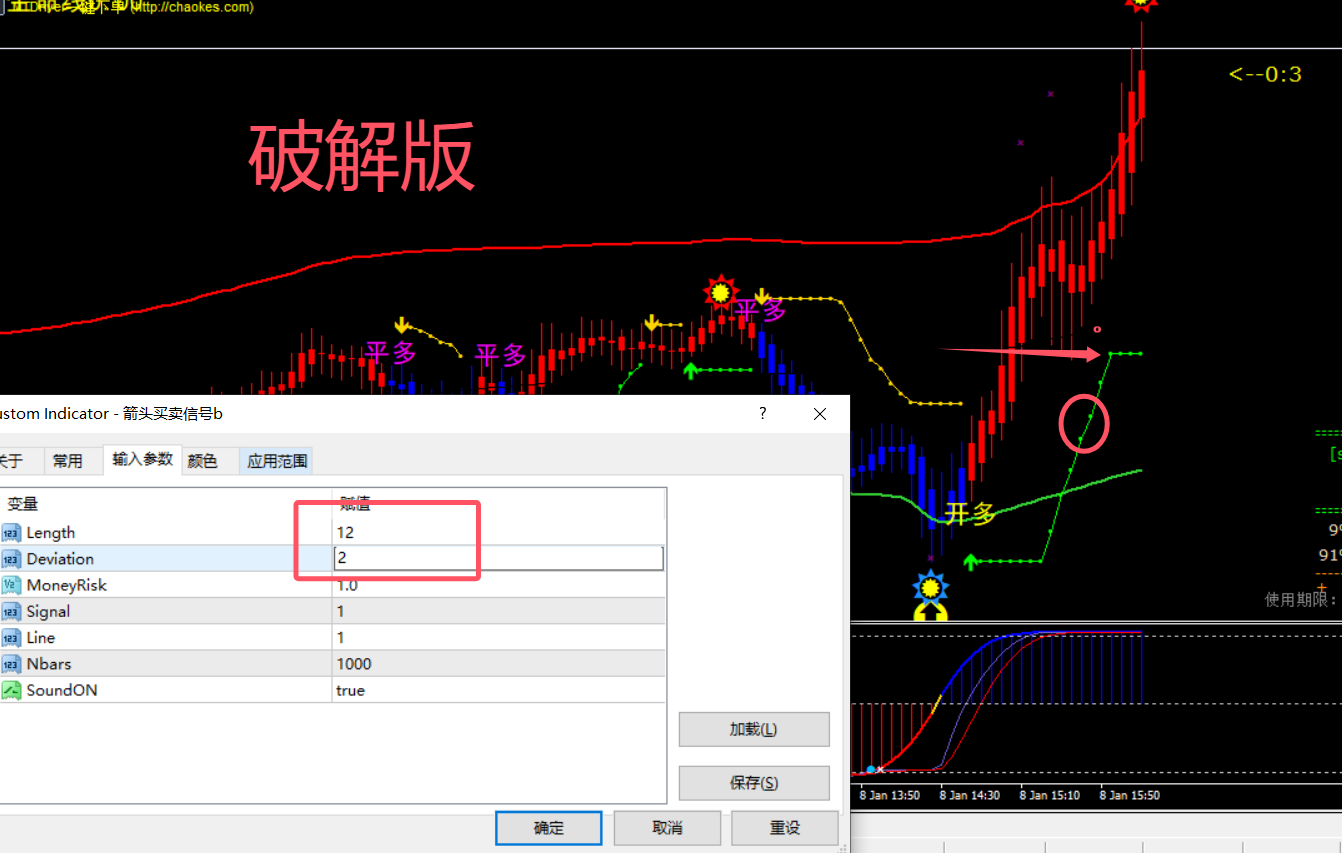The height and width of the screenshot is (853, 1342).
Task: Click the 重设 button to reset parameters
Action: (x=785, y=827)
